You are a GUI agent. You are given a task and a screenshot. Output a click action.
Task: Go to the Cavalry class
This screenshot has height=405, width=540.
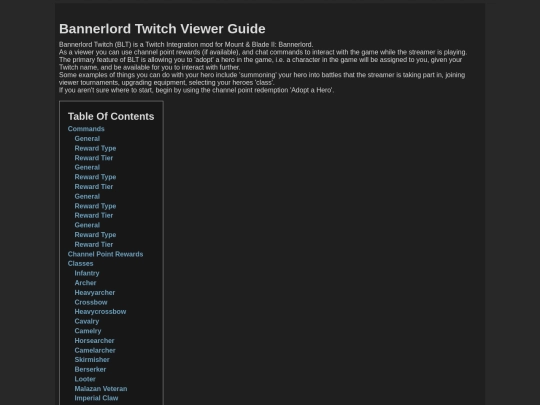pyautogui.click(x=87, y=321)
